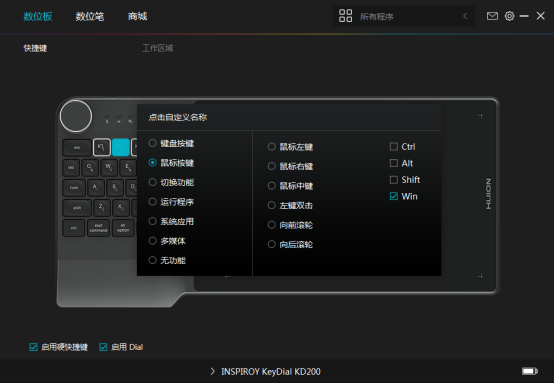Minimize the Huion driver window

524,16
